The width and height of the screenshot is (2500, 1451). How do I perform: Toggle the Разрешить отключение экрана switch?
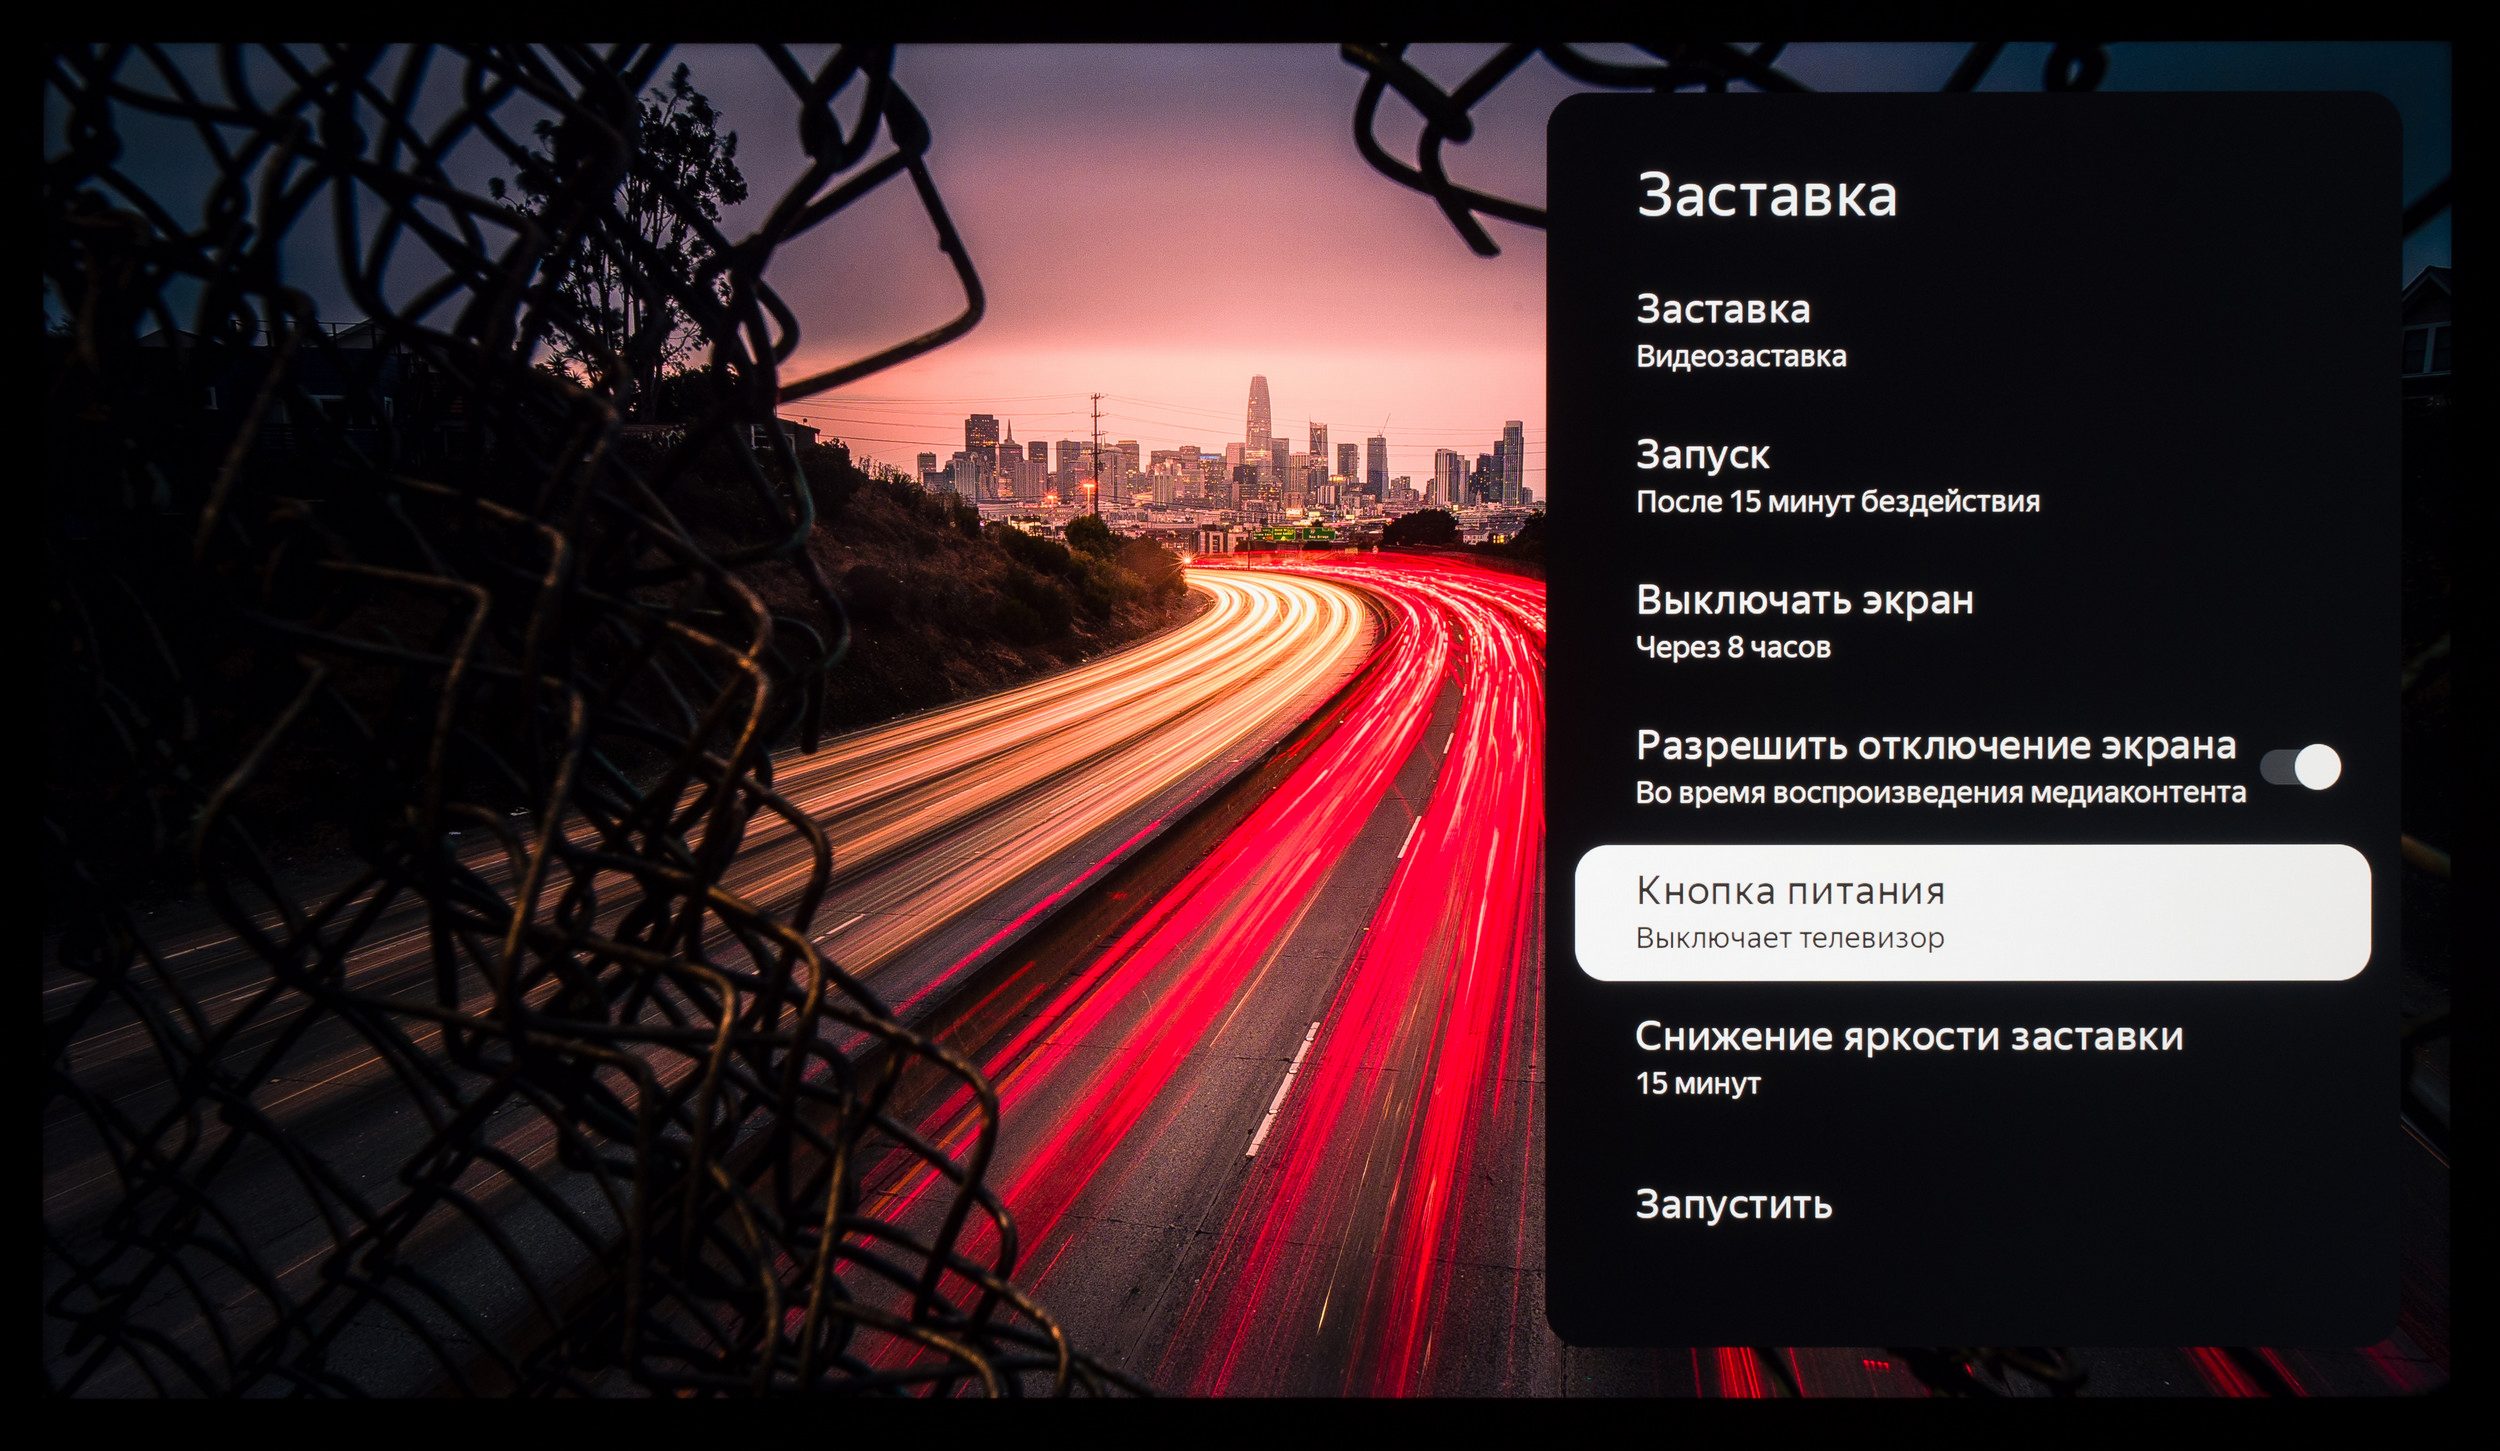coord(2299,767)
